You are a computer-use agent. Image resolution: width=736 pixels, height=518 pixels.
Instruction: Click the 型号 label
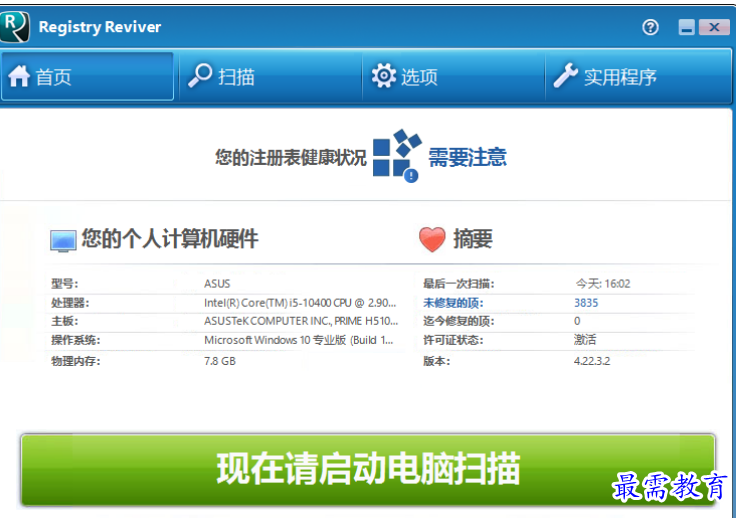[64, 284]
